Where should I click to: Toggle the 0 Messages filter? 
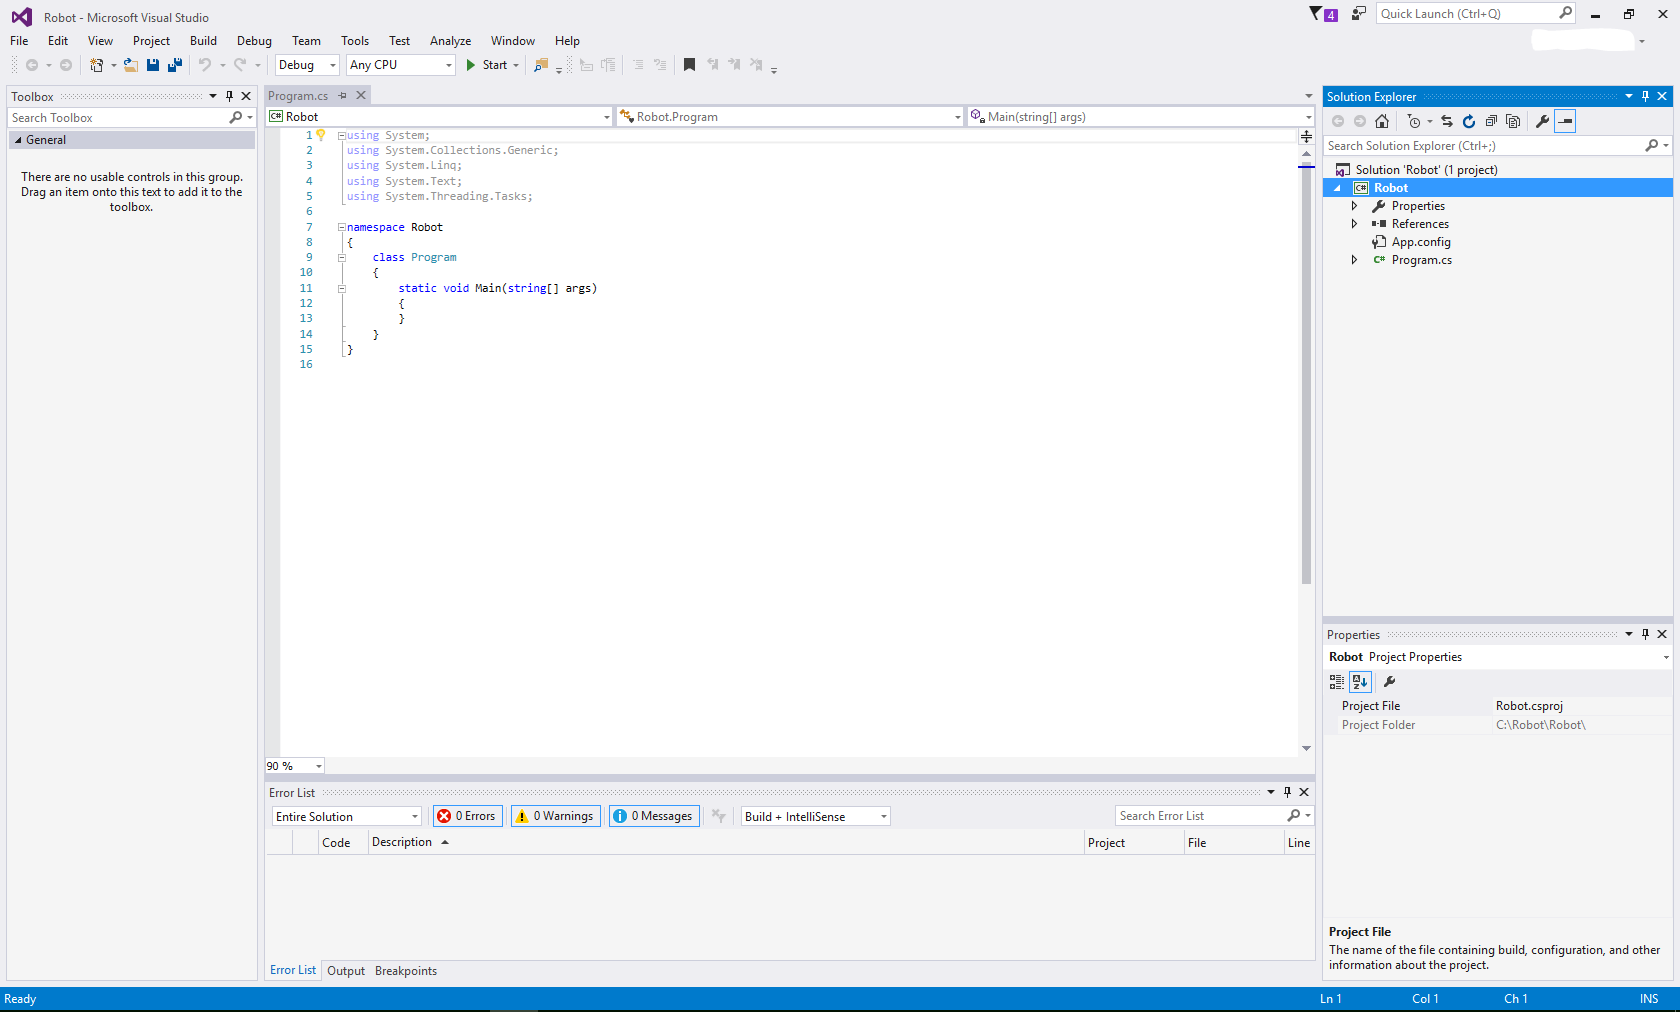653,816
